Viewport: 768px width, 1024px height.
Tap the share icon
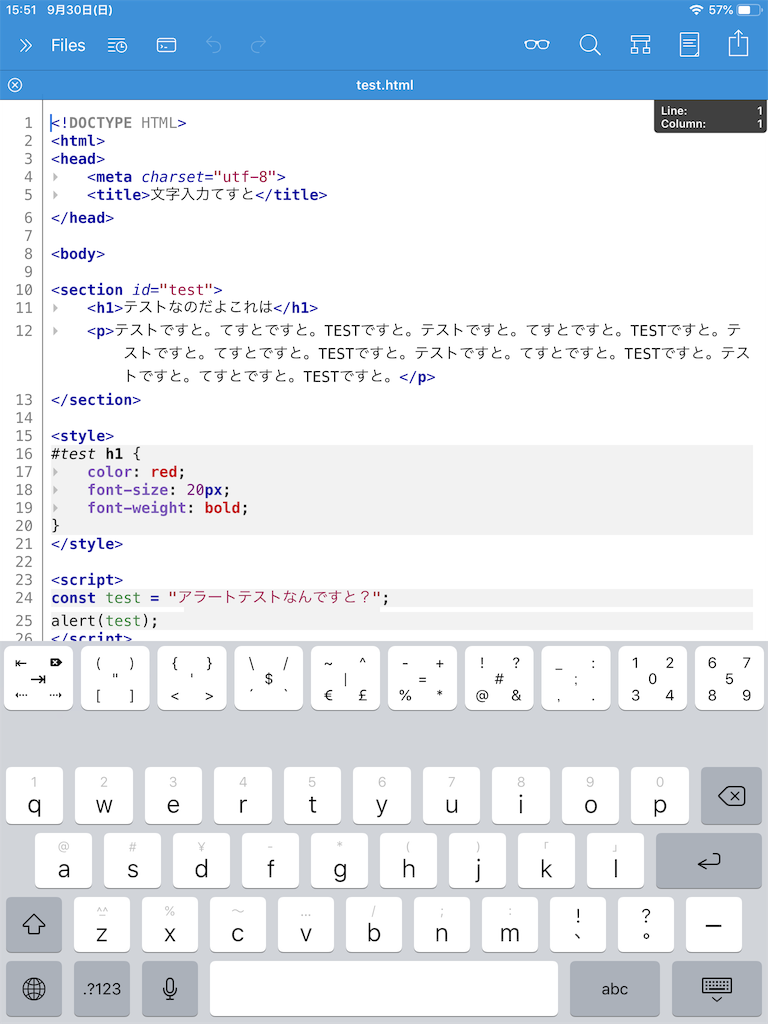[739, 43]
